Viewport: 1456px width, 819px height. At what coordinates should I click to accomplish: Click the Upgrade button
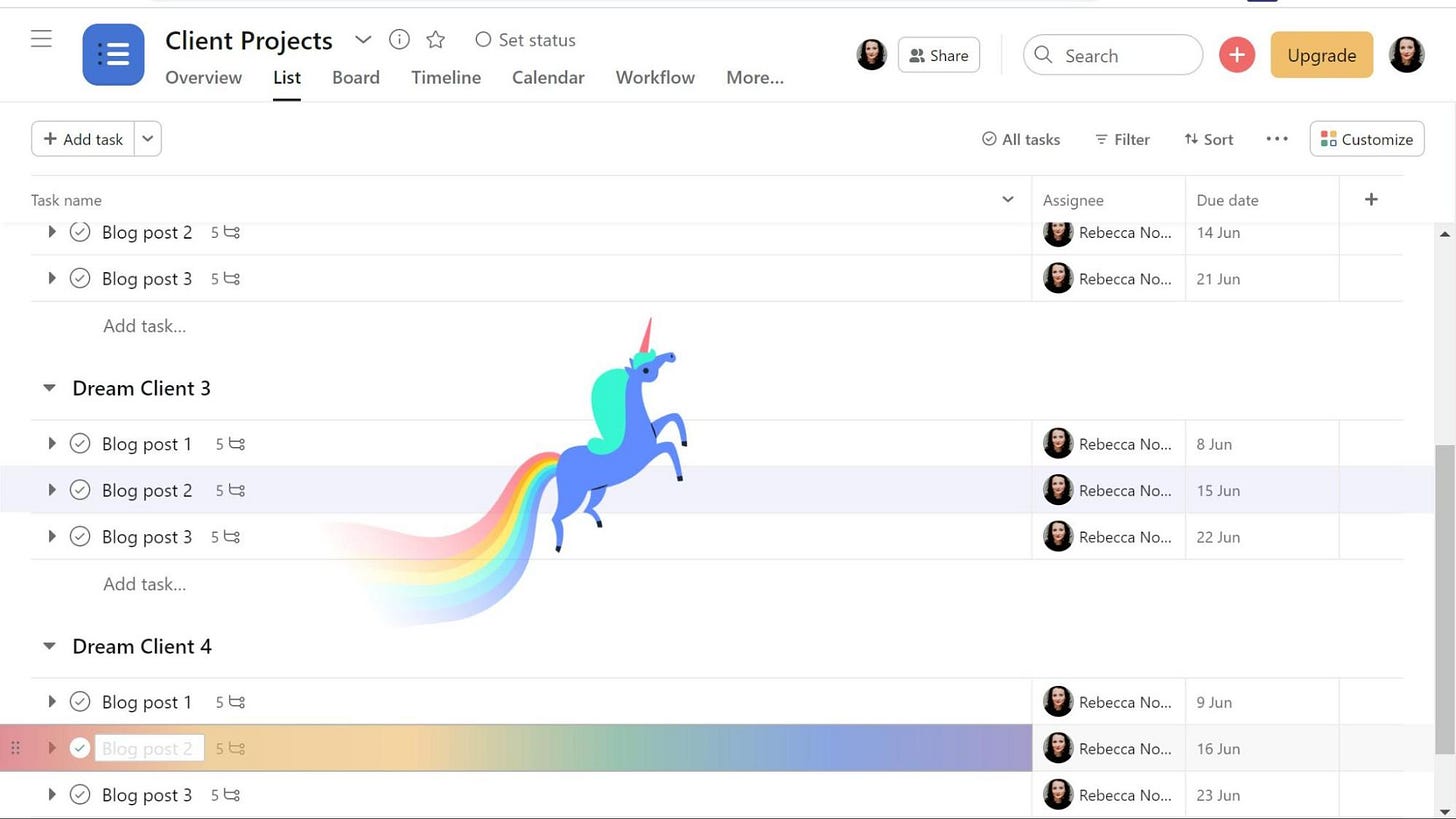tap(1321, 55)
